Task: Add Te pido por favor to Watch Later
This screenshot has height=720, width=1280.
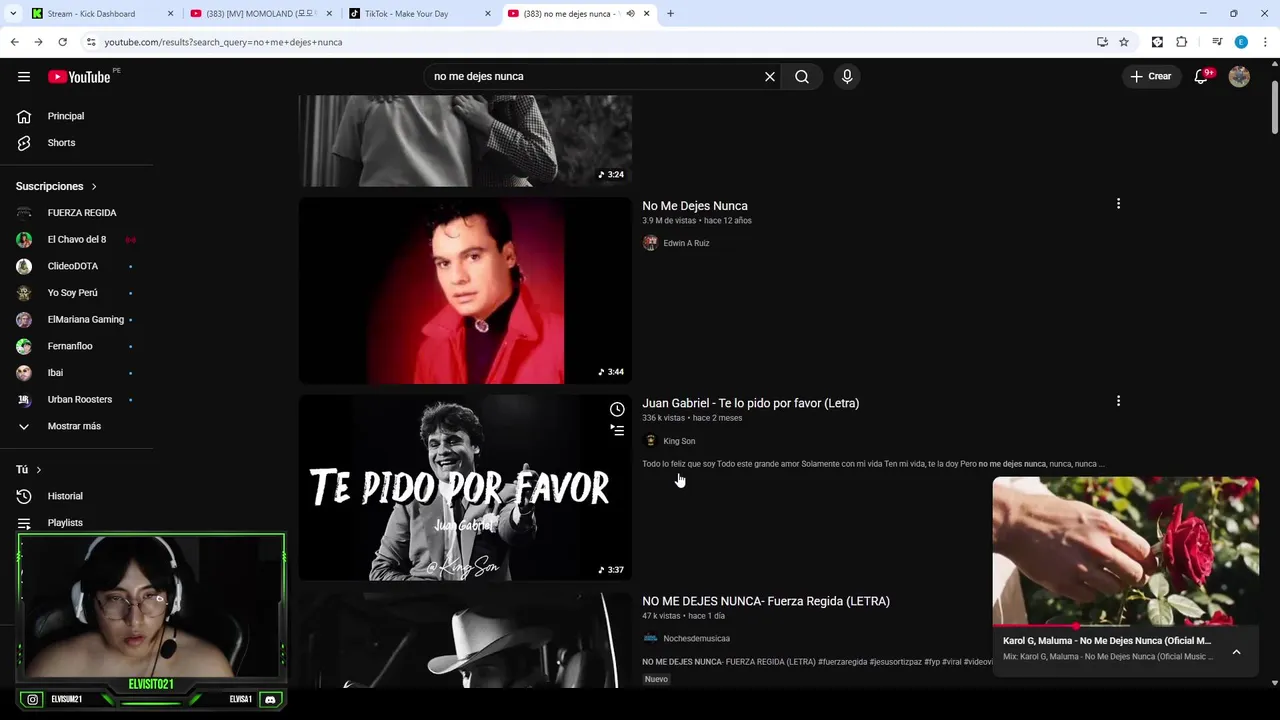Action: pos(617,409)
